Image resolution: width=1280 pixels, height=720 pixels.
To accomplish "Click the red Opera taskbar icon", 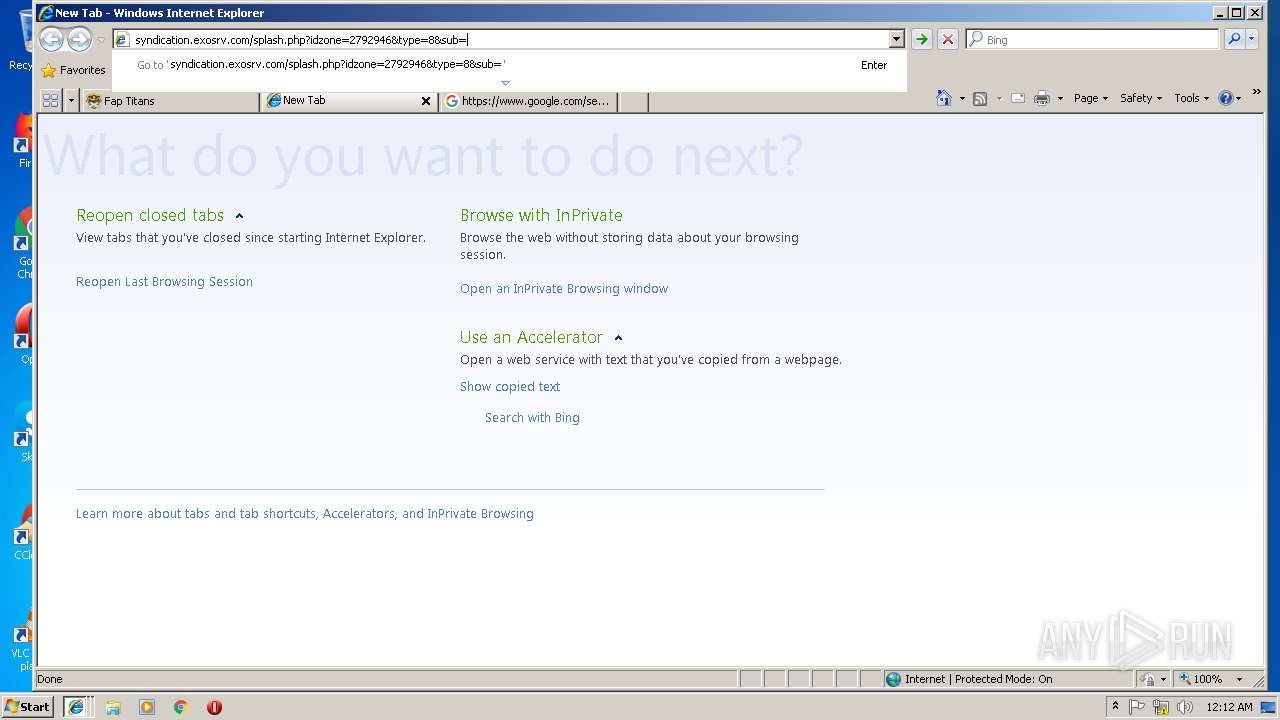I will click(214, 707).
